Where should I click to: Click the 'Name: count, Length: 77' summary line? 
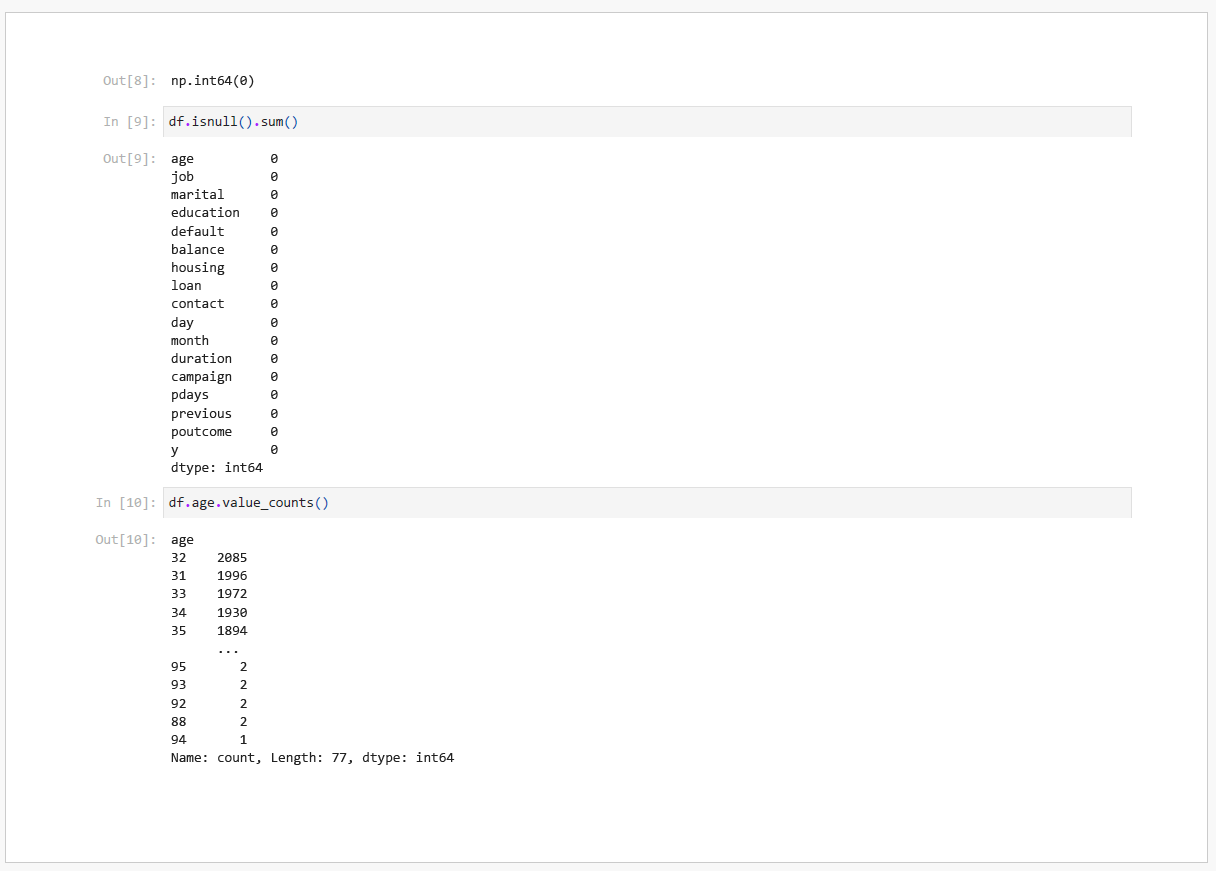tap(312, 758)
